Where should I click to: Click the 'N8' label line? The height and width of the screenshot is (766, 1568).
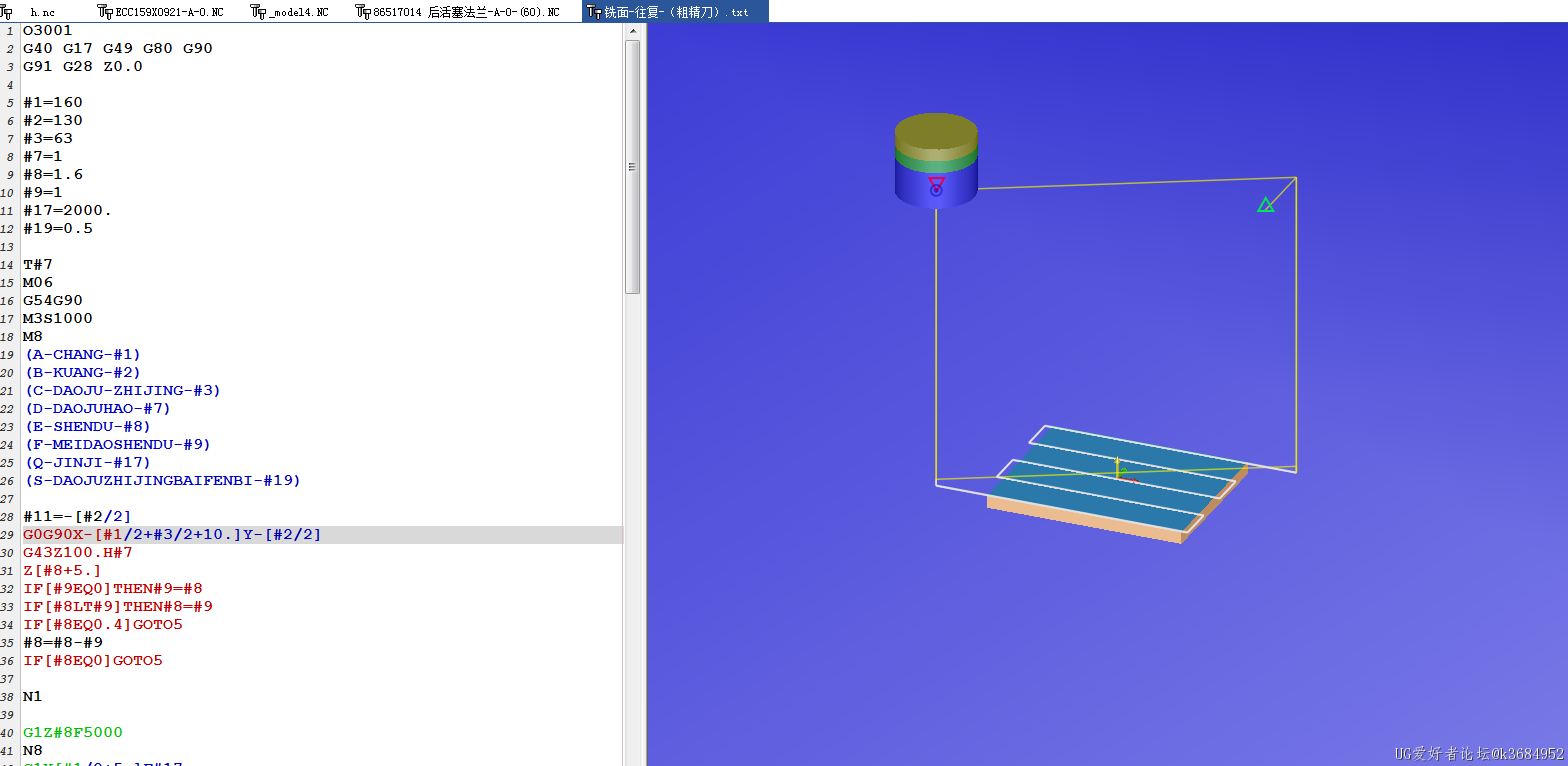click(x=33, y=750)
